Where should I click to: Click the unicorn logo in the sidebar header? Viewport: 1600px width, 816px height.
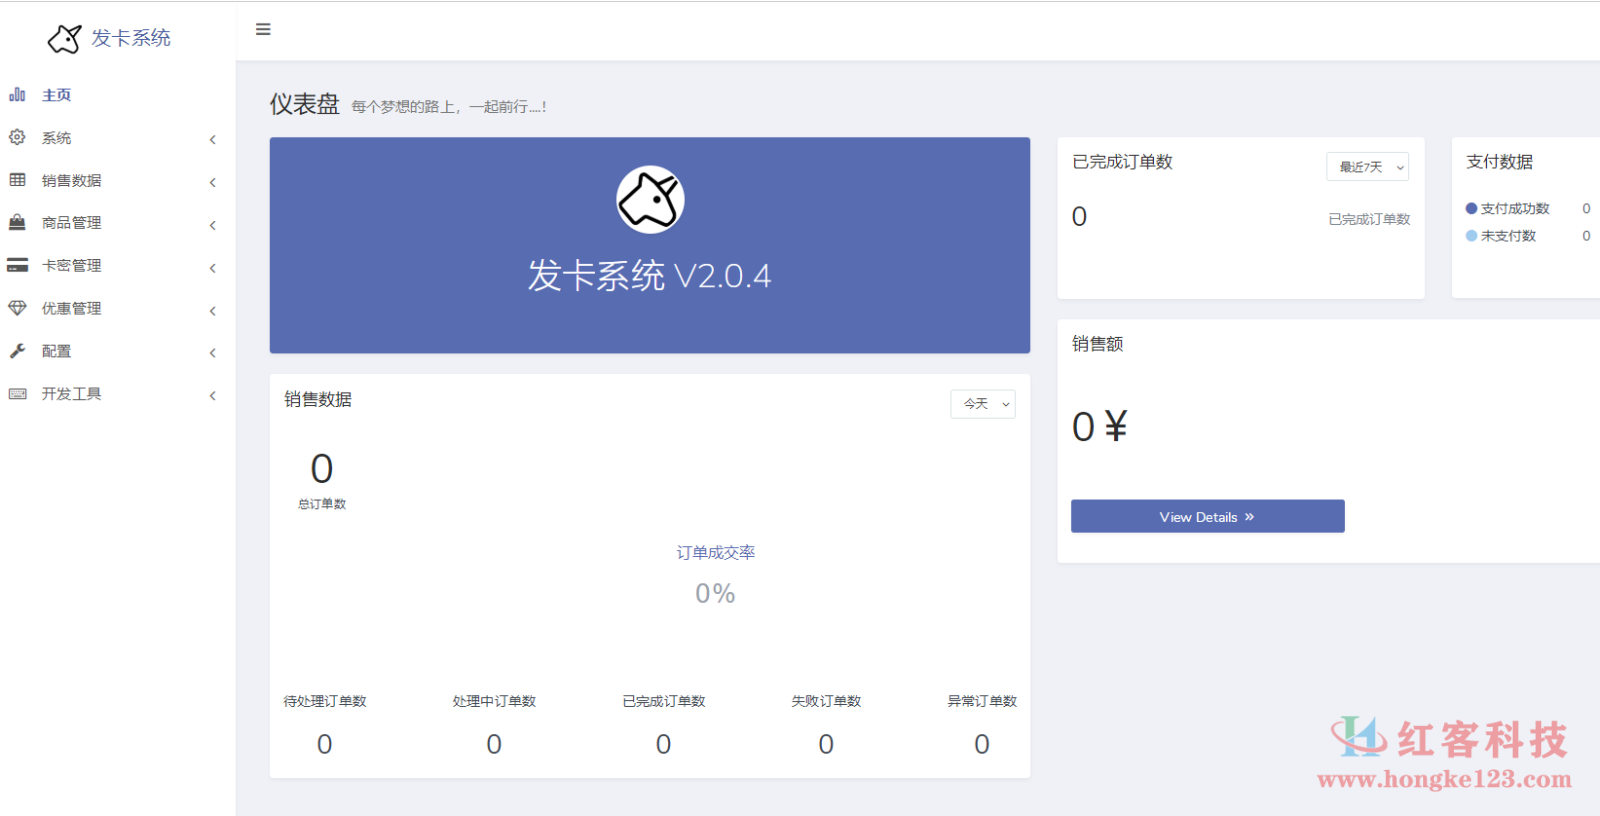click(65, 39)
